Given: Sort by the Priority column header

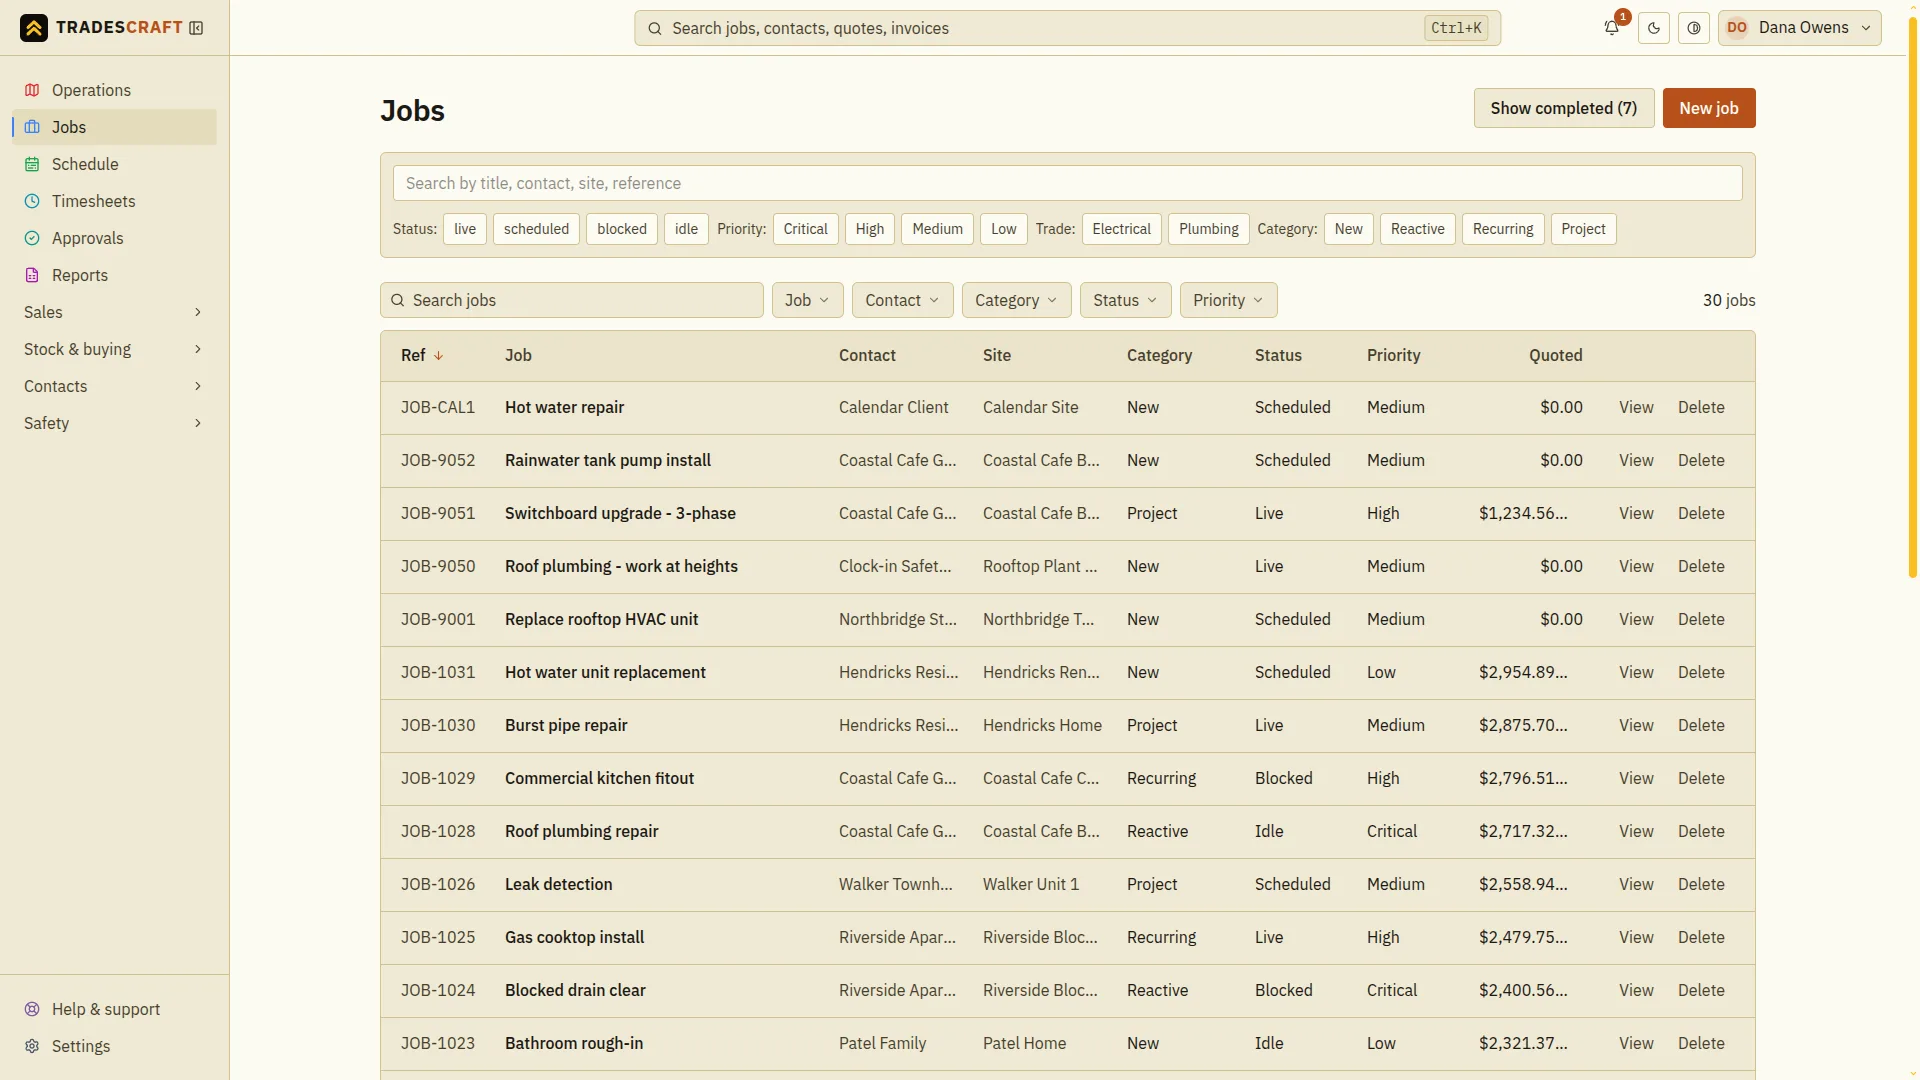Looking at the screenshot, I should click(x=1393, y=355).
